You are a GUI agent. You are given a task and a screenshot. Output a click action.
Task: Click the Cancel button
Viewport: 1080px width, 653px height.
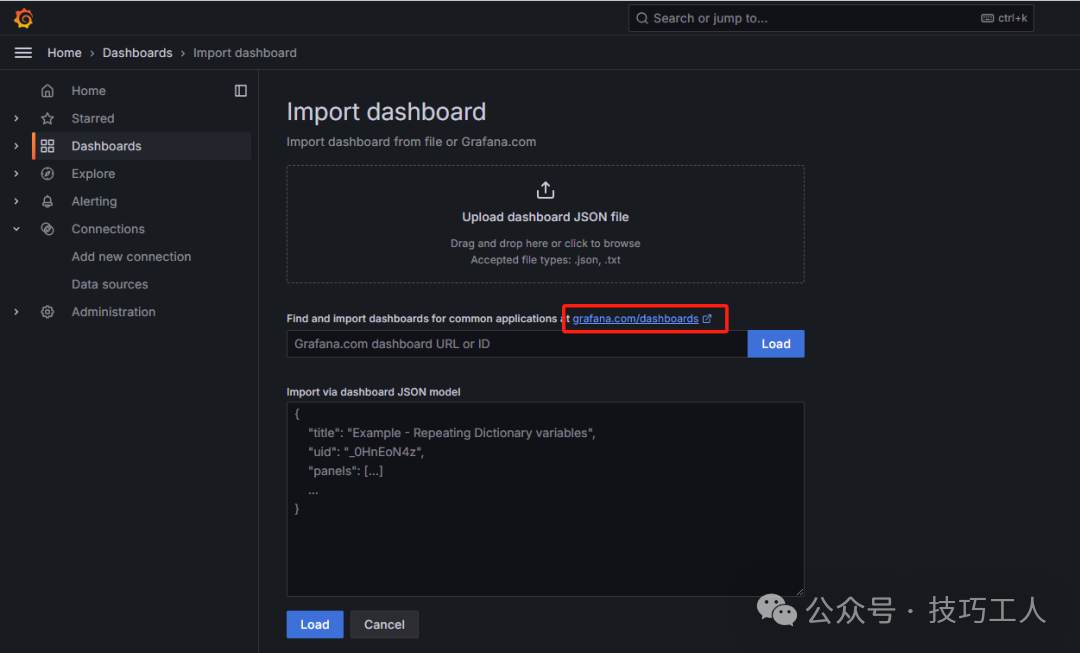click(x=384, y=624)
